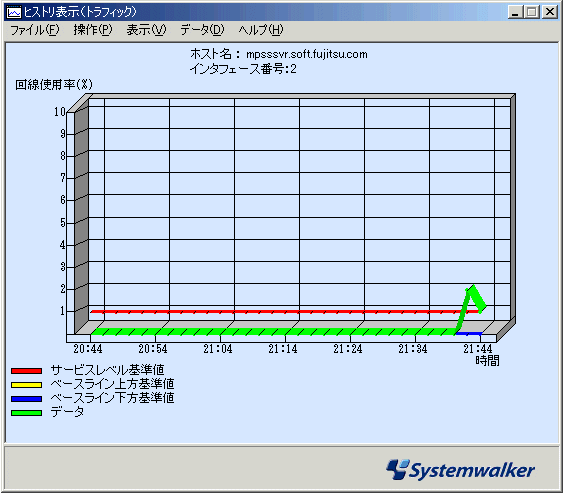This screenshot has height=494, width=564.
Task: Open the ファイル(F) menu
Action: (x=35, y=30)
